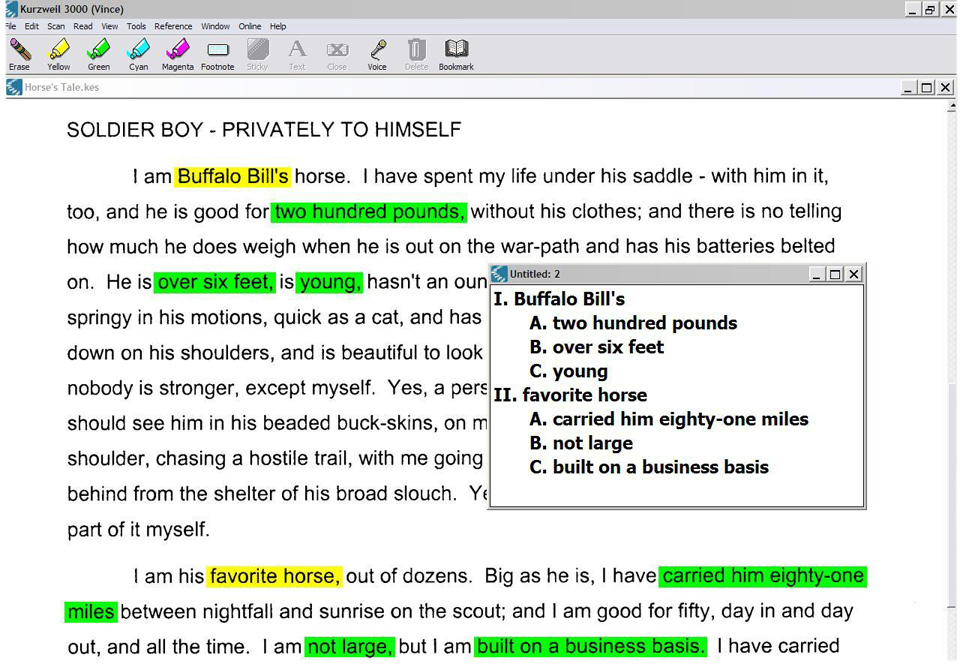
Task: Open the Read menu
Action: pyautogui.click(x=83, y=26)
